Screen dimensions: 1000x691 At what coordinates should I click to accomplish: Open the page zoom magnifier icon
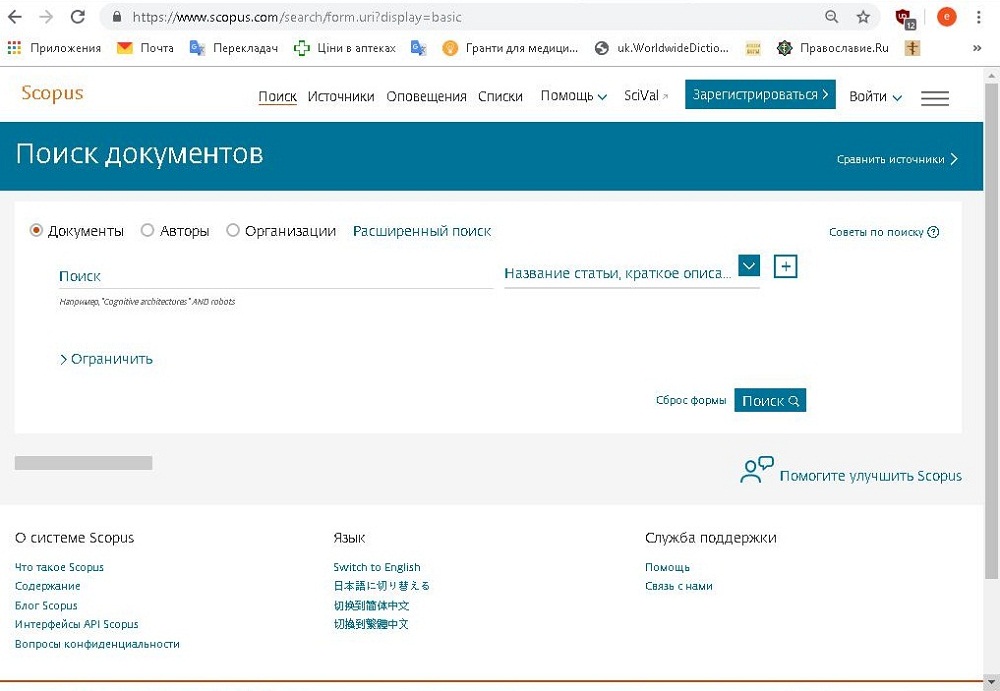click(831, 17)
